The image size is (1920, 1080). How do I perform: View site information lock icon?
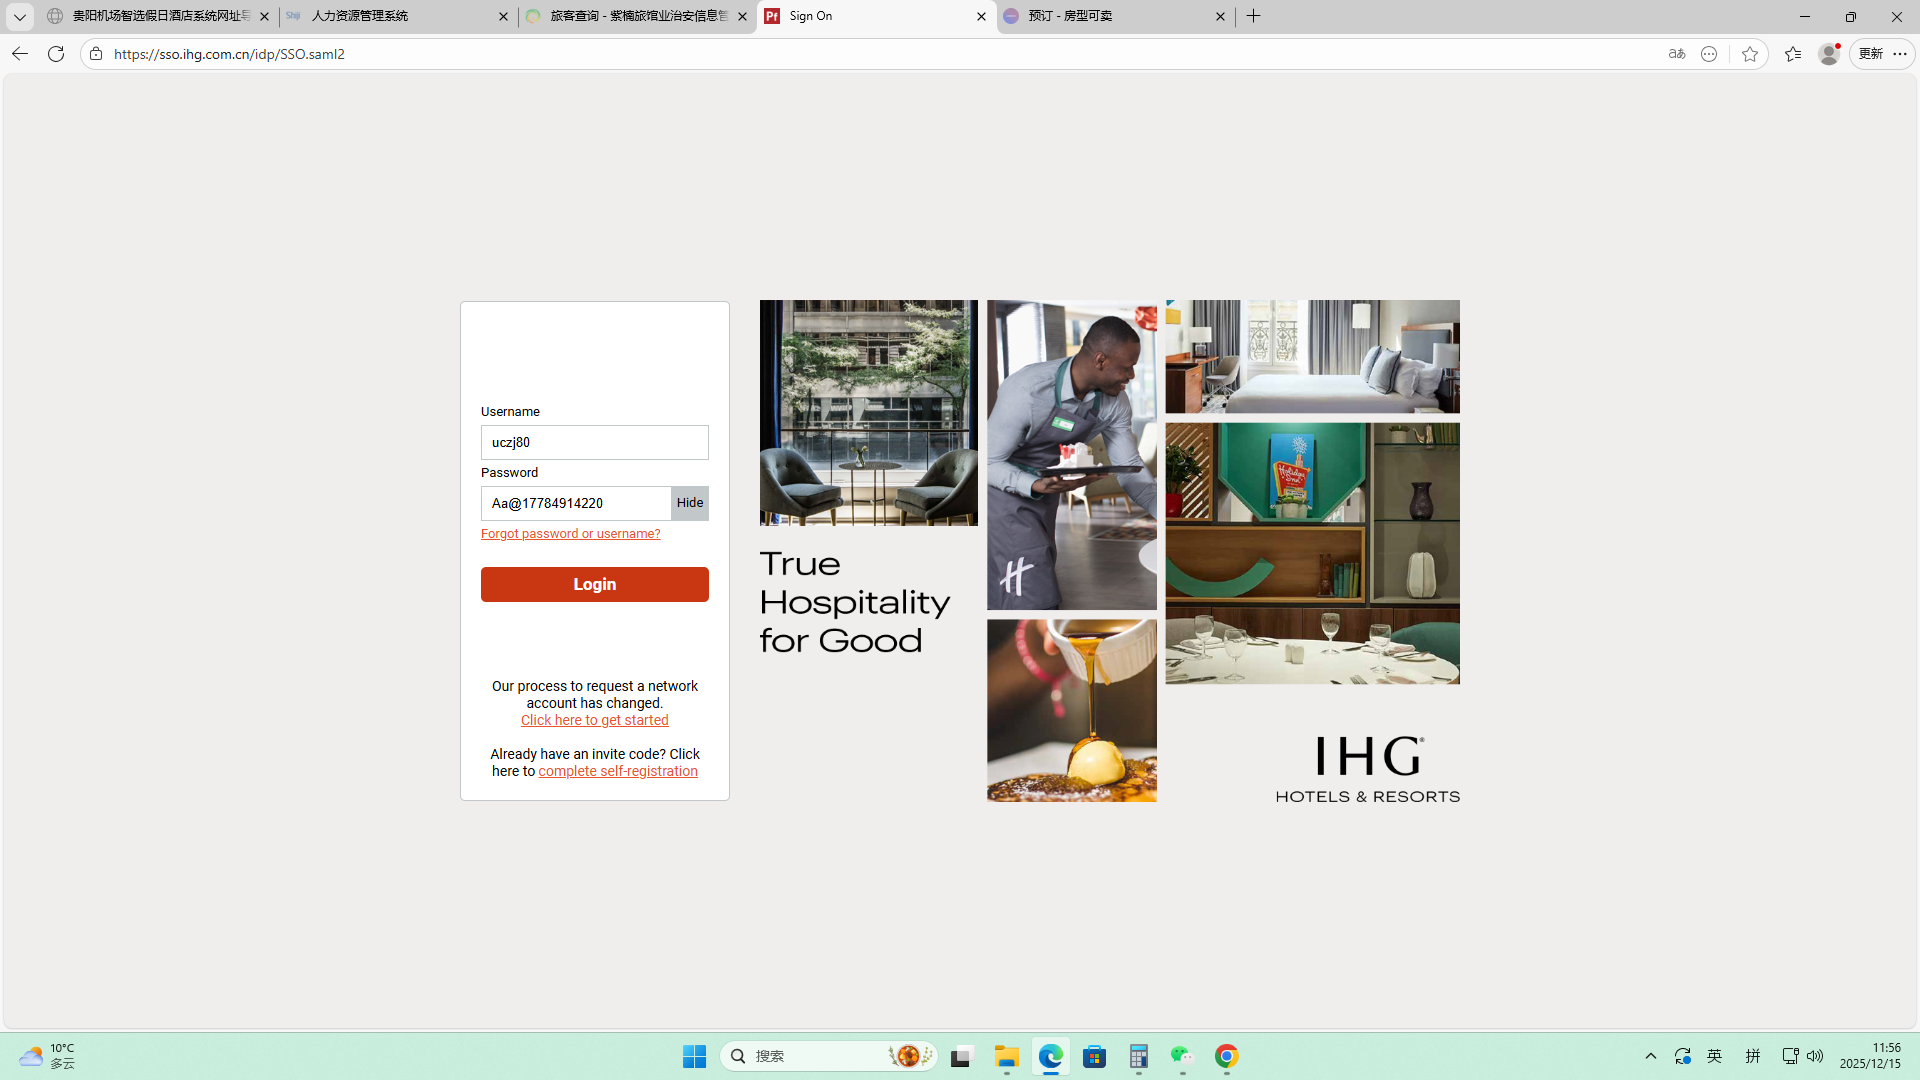tap(96, 54)
